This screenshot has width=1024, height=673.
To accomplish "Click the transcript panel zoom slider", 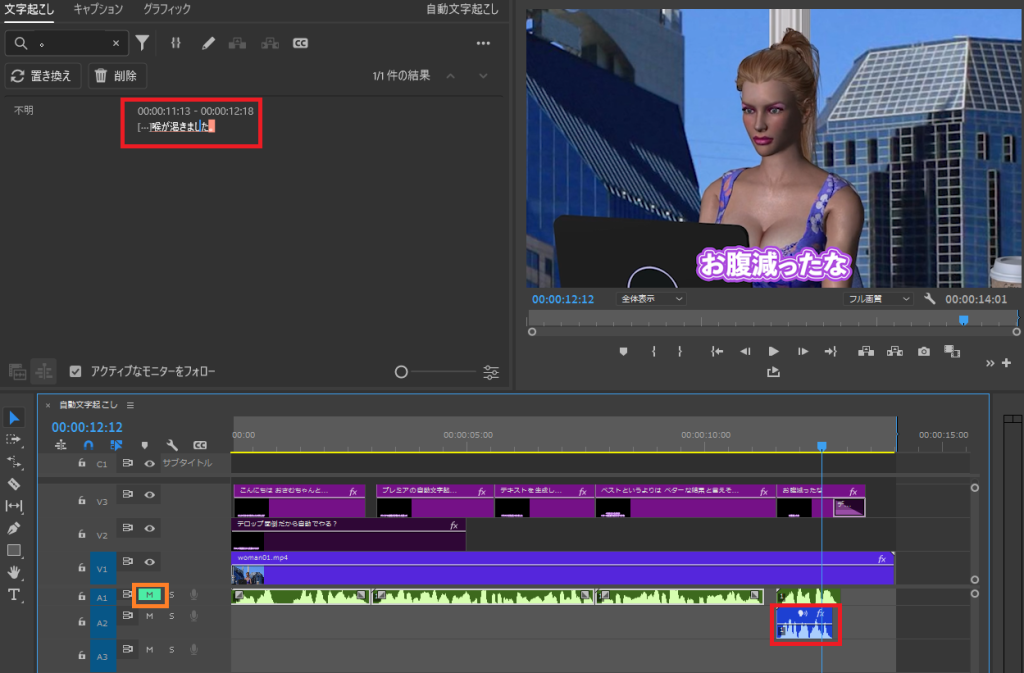I will pyautogui.click(x=401, y=372).
